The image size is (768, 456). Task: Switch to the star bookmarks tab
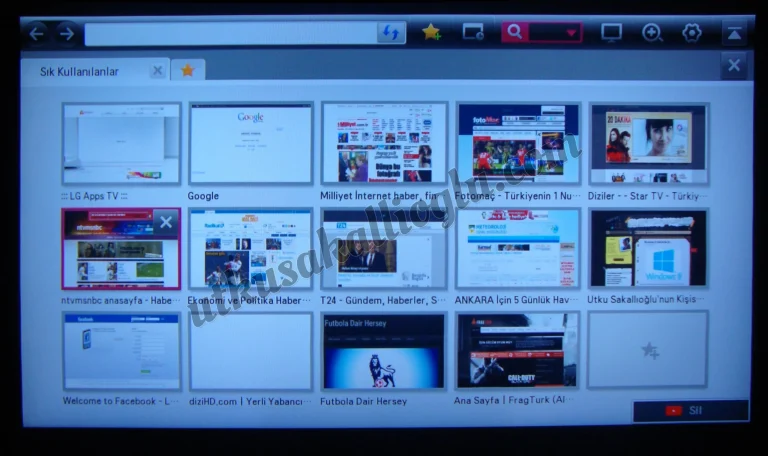pyautogui.click(x=188, y=71)
